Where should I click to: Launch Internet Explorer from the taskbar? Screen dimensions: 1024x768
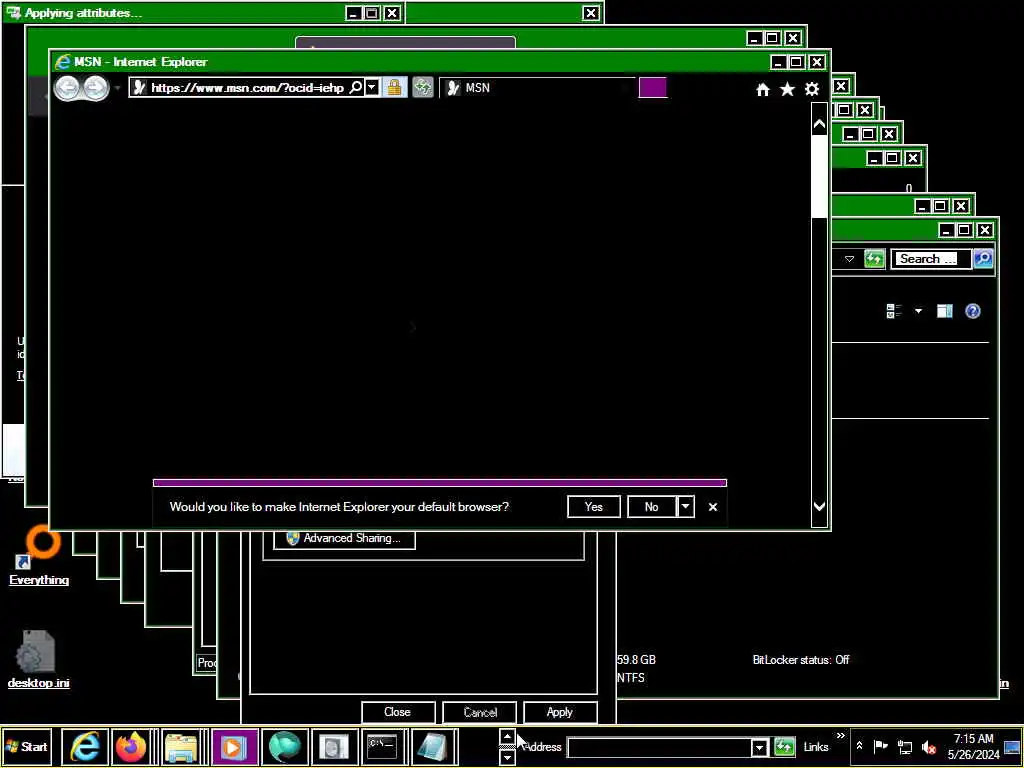pyautogui.click(x=85, y=746)
